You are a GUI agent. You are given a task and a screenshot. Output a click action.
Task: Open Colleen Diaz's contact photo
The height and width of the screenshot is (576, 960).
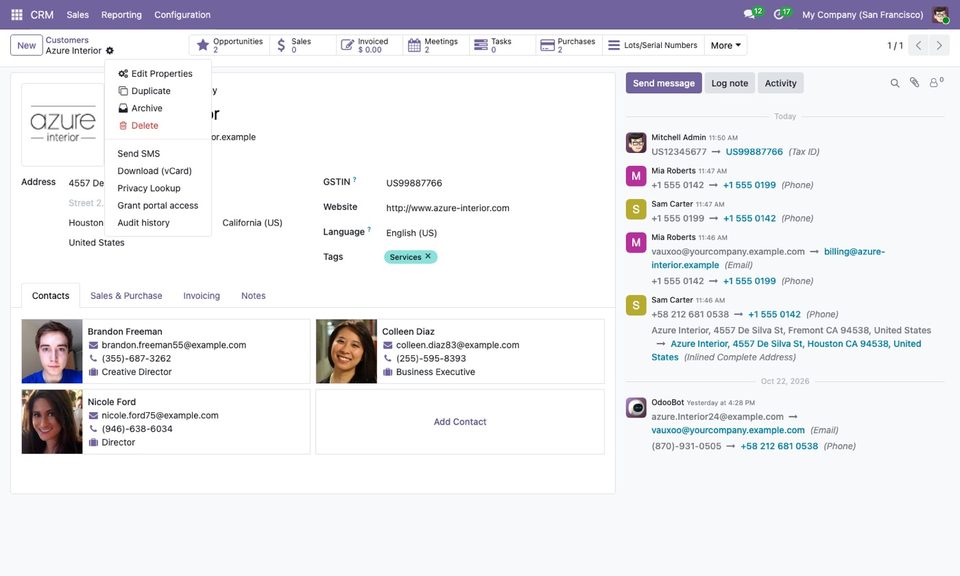coord(347,351)
